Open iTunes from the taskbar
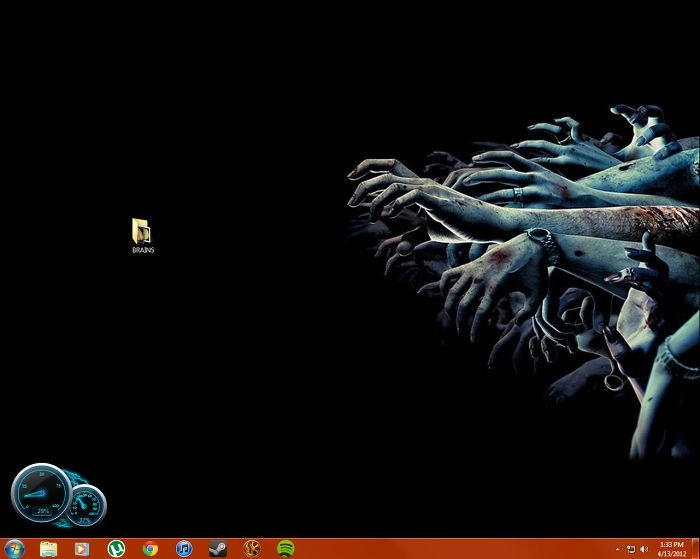This screenshot has width=700, height=559. (184, 548)
